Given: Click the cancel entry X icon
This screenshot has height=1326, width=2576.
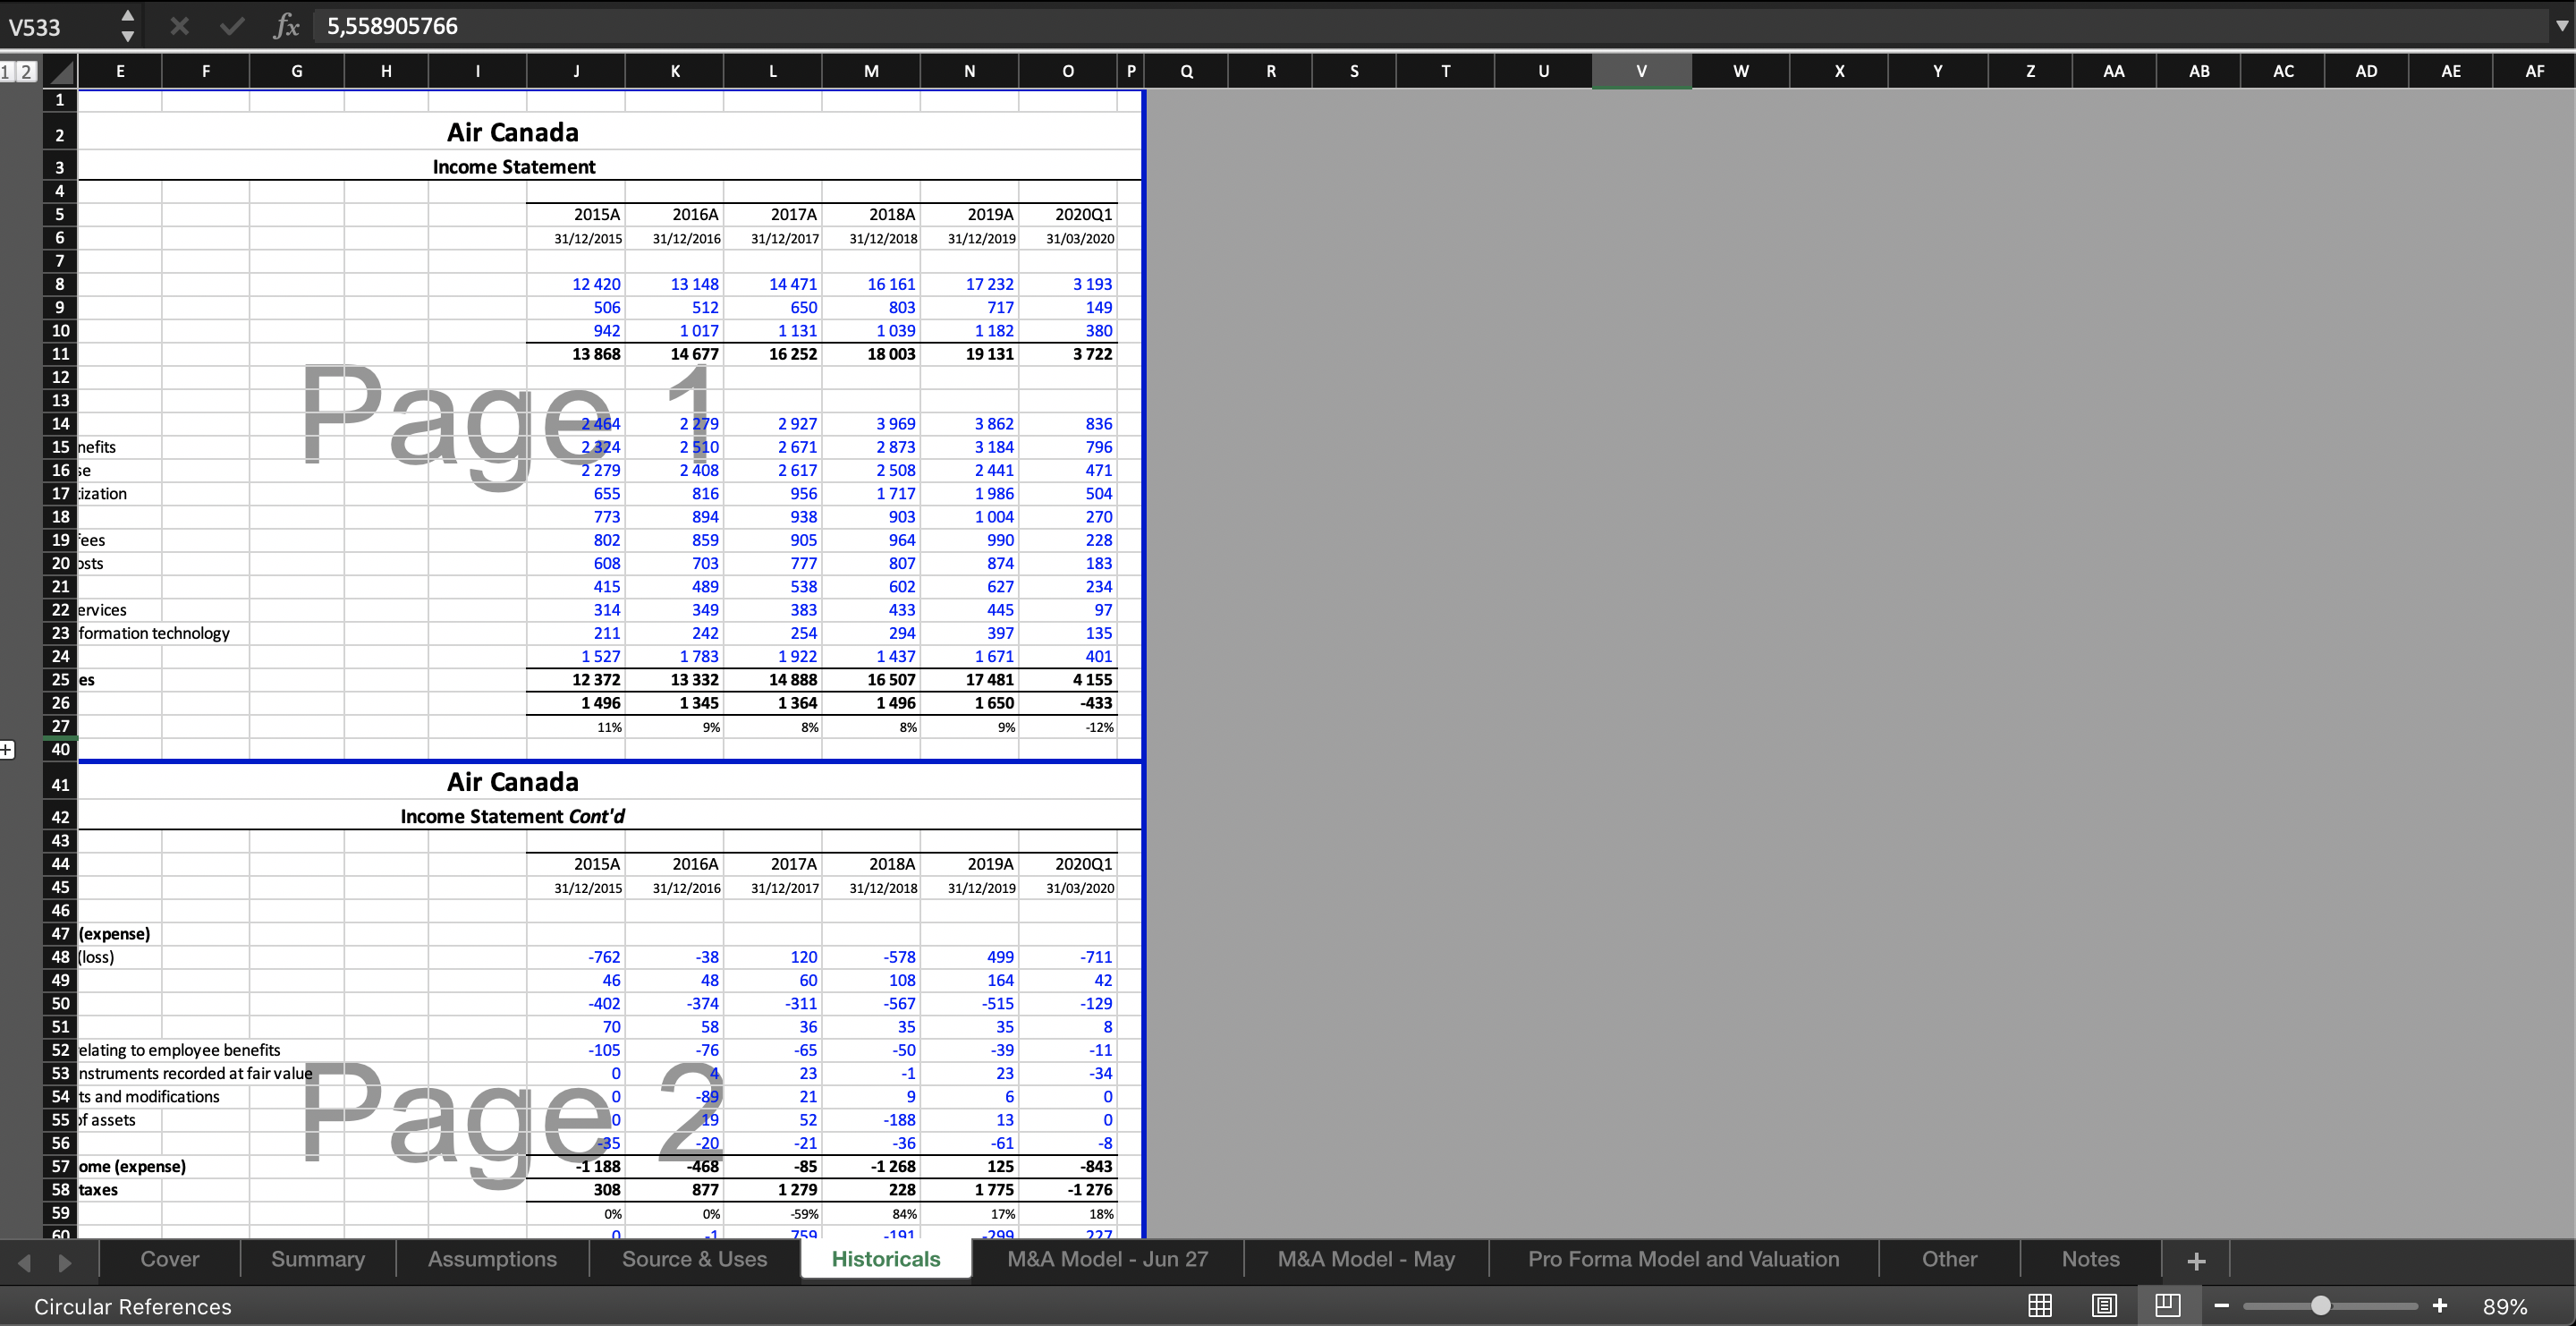Looking at the screenshot, I should (x=179, y=26).
